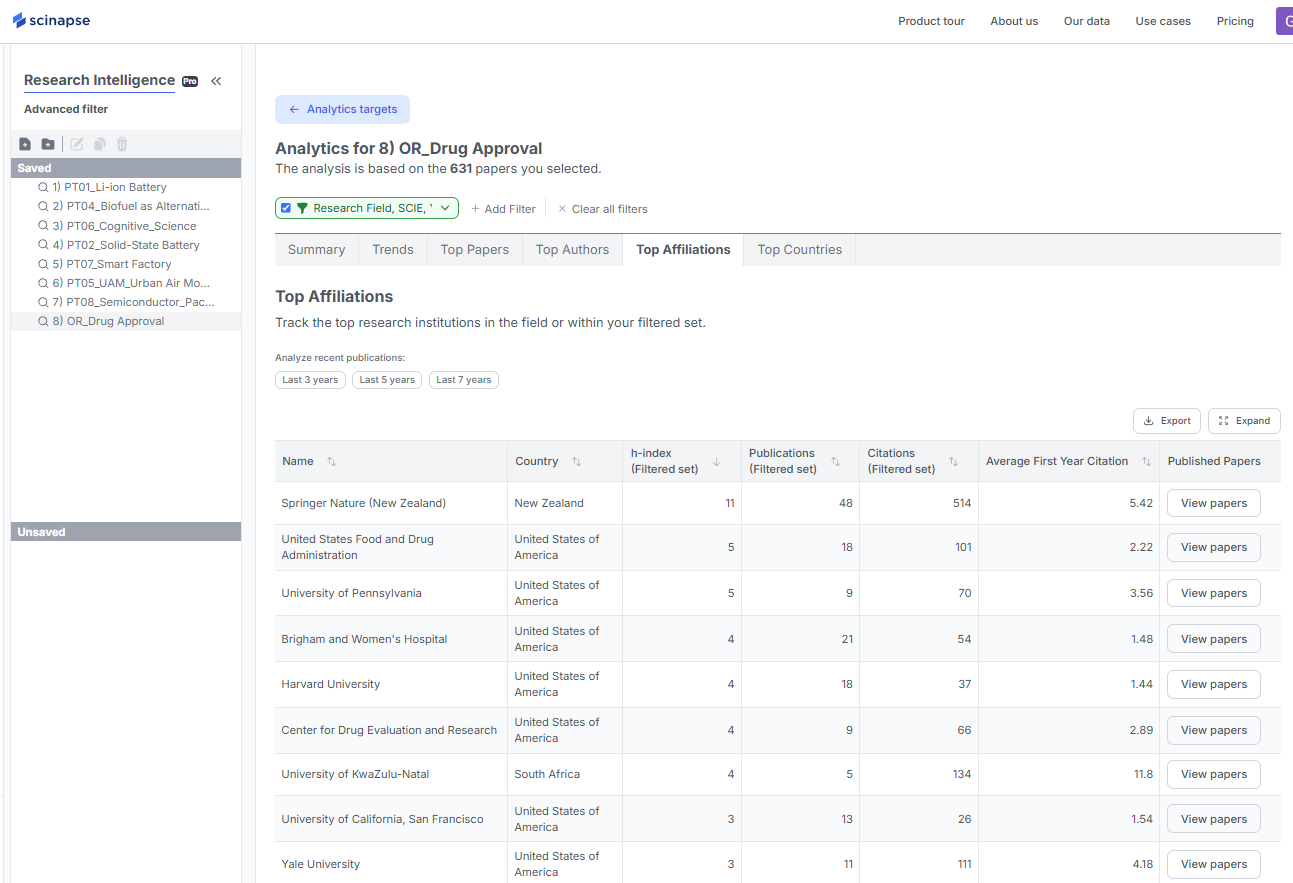Select the Last 3 years option

[x=310, y=380]
